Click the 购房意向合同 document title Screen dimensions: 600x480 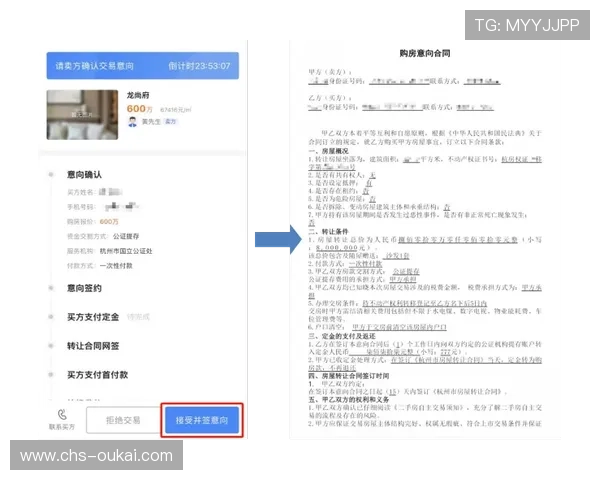[x=425, y=53]
